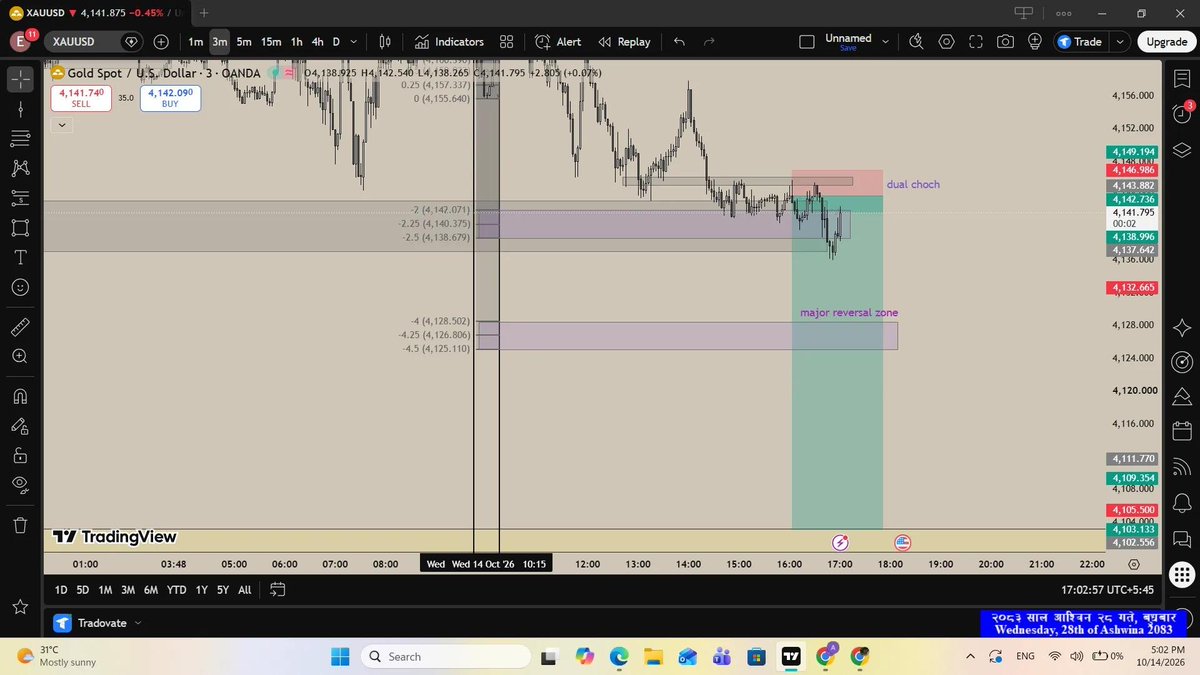The image size is (1200, 675).
Task: Select the ruler measure tool
Action: (x=21, y=327)
